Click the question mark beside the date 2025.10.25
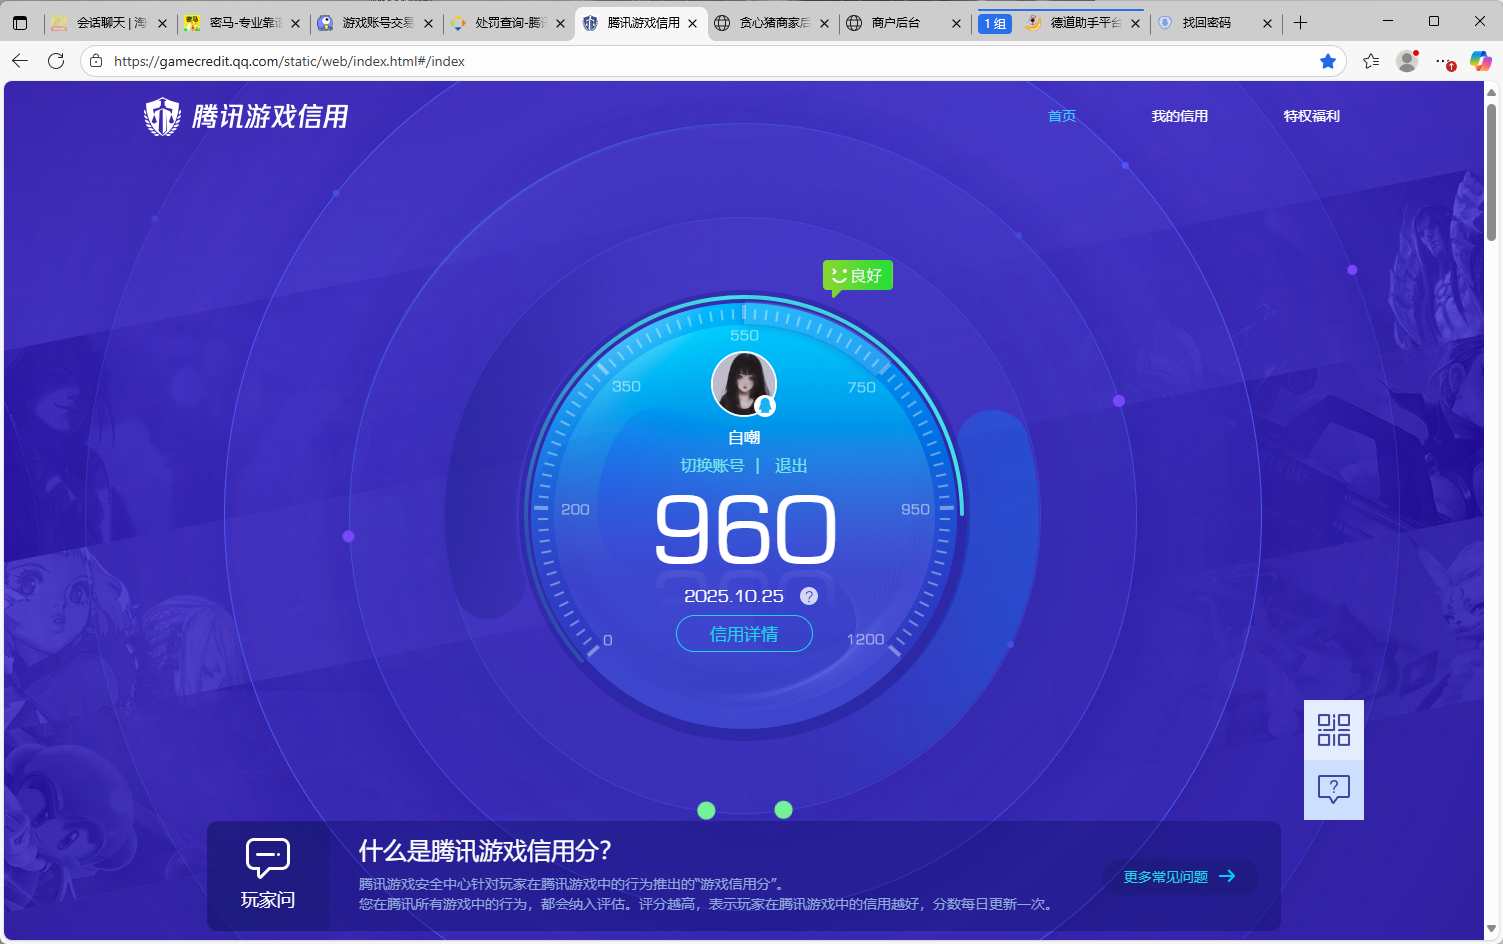1503x944 pixels. click(808, 595)
